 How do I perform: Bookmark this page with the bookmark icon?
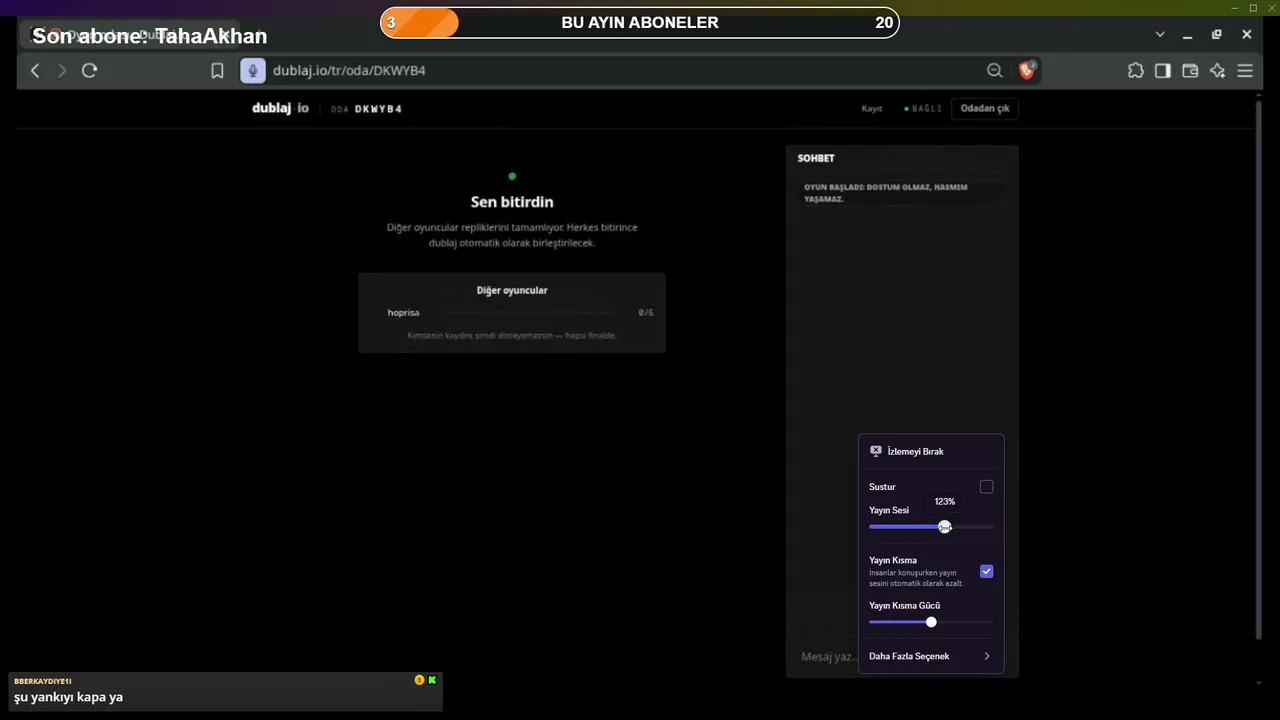click(217, 71)
